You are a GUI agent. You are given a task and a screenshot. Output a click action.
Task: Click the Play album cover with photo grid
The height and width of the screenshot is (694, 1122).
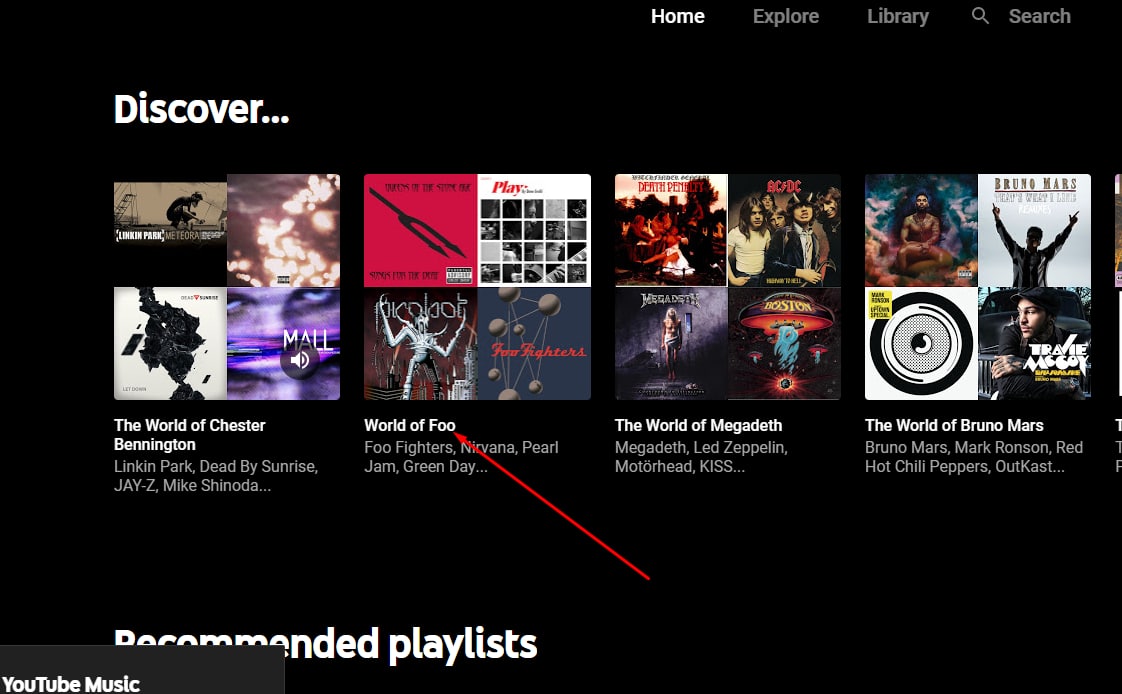[535, 230]
